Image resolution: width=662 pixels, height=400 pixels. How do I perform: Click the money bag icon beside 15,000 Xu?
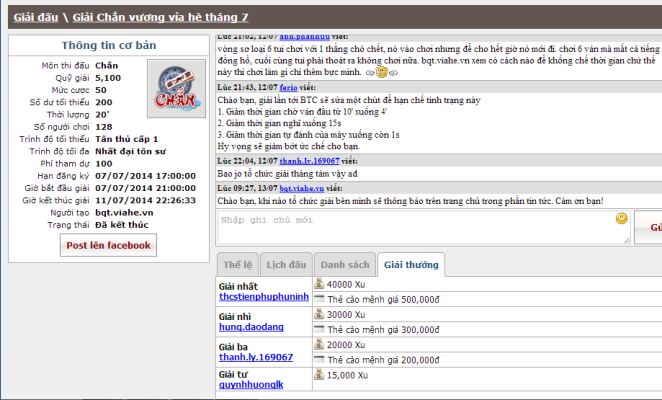(319, 373)
